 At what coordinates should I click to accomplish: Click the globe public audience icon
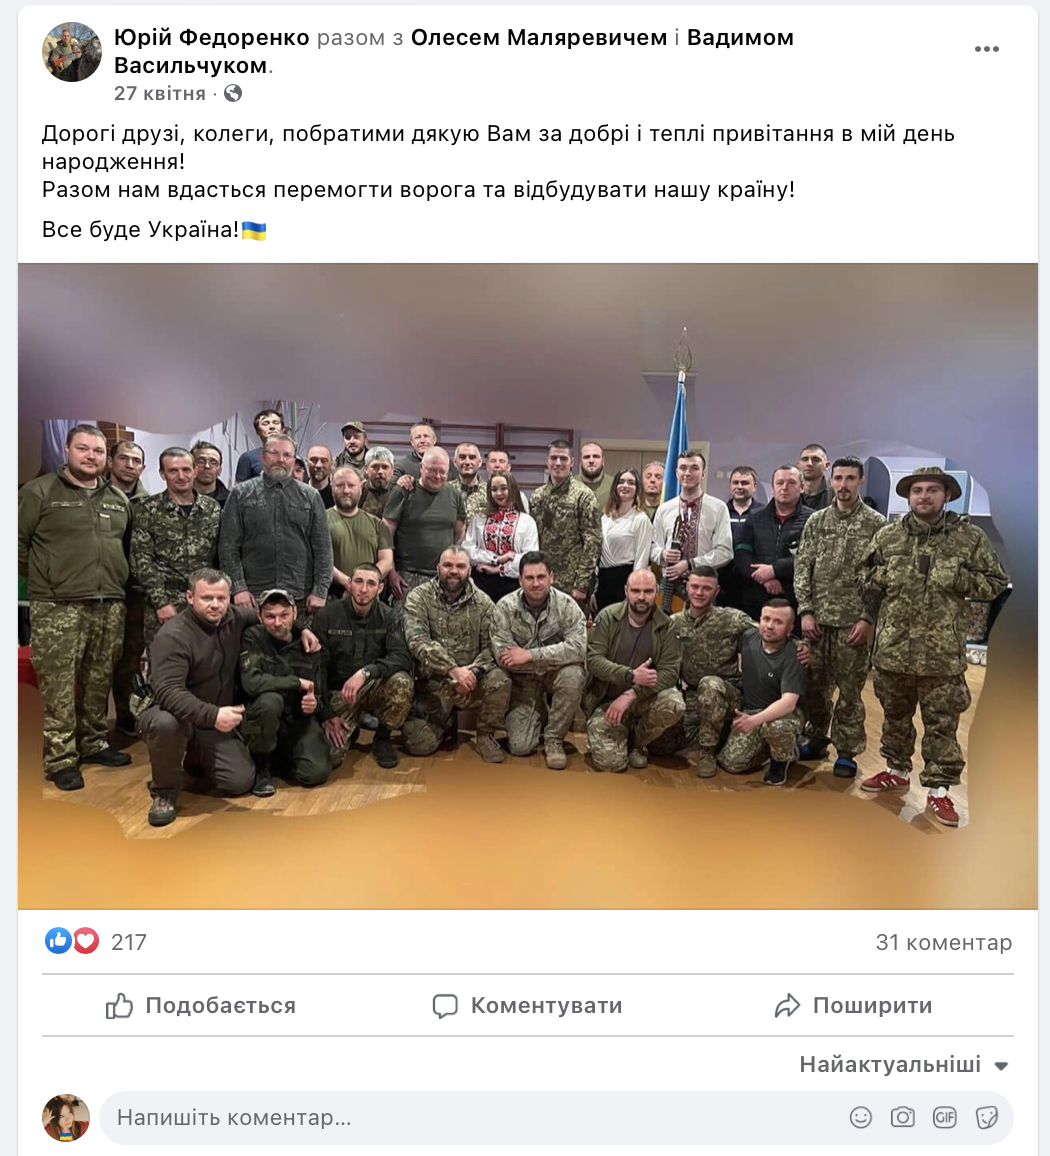(x=233, y=93)
